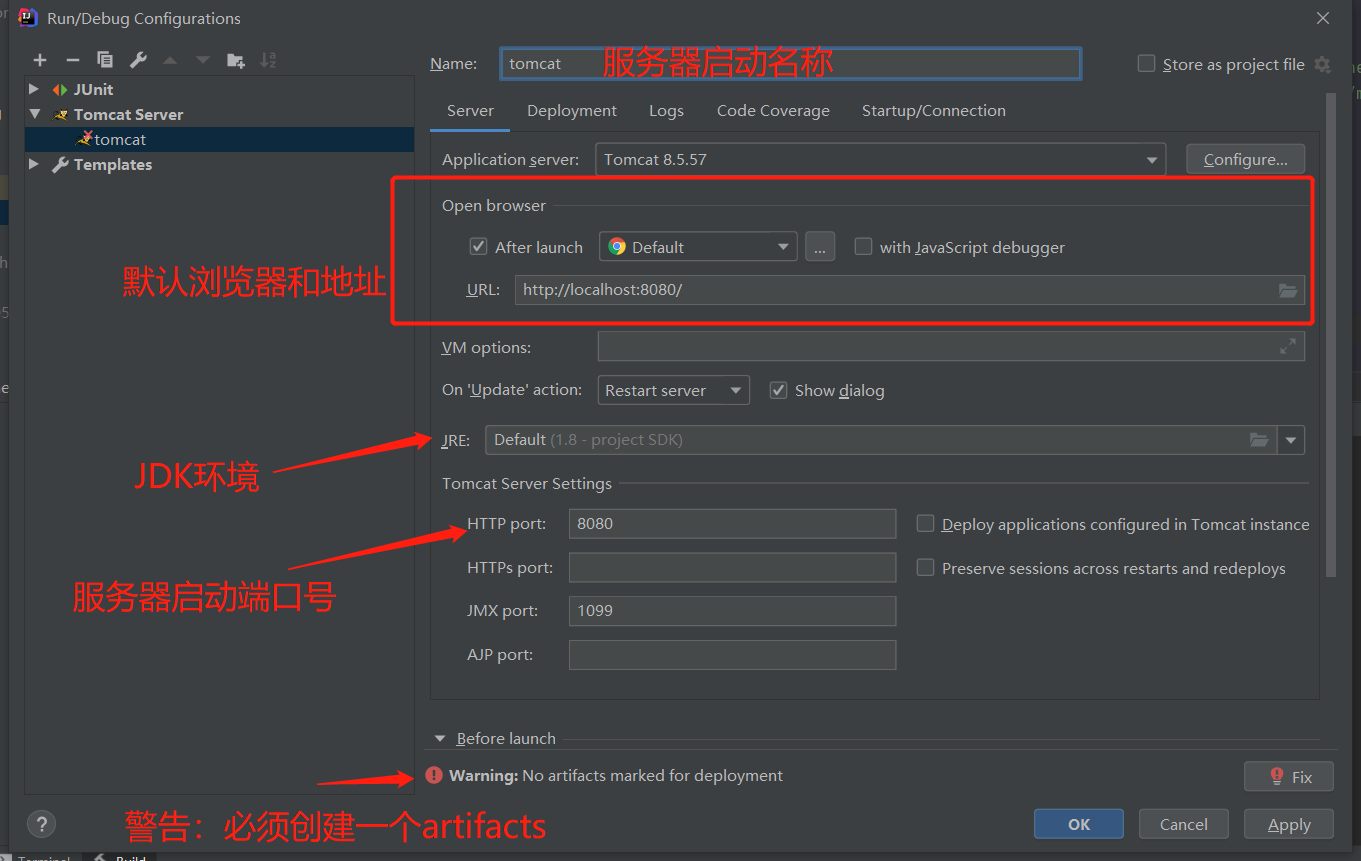Open the Startup/Connection tab
Viewport: 1361px width, 861px height.
(934, 111)
